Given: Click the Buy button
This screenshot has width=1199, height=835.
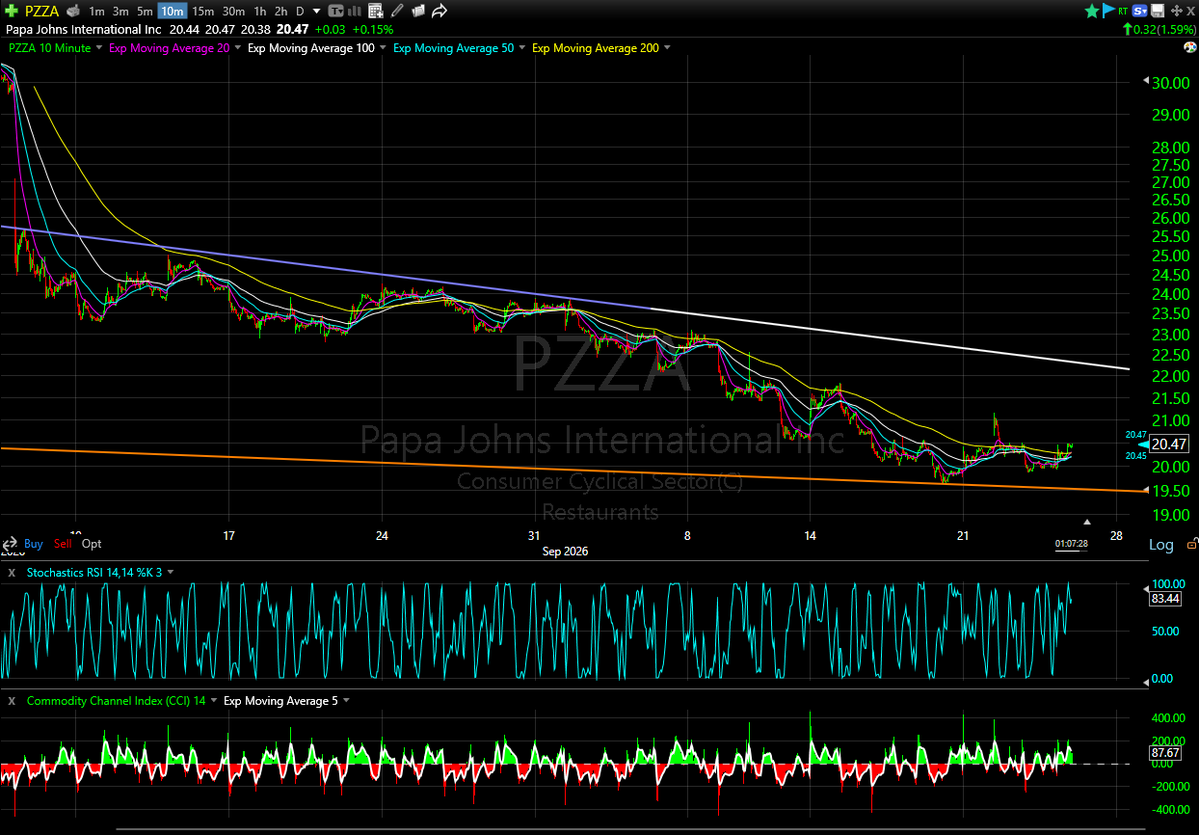Looking at the screenshot, I should tap(33, 544).
